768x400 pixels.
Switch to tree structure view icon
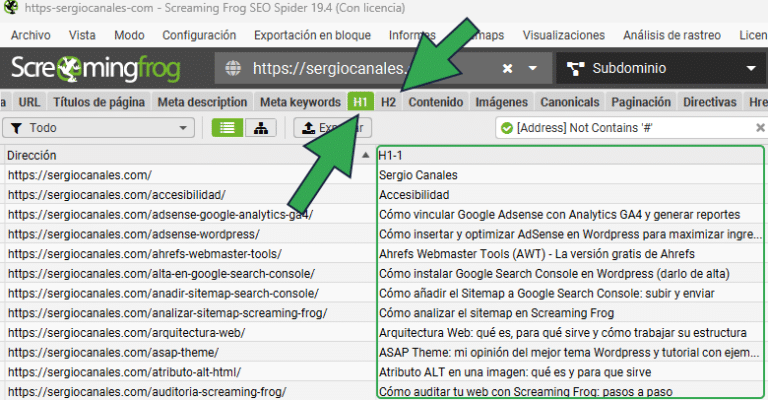tap(260, 128)
